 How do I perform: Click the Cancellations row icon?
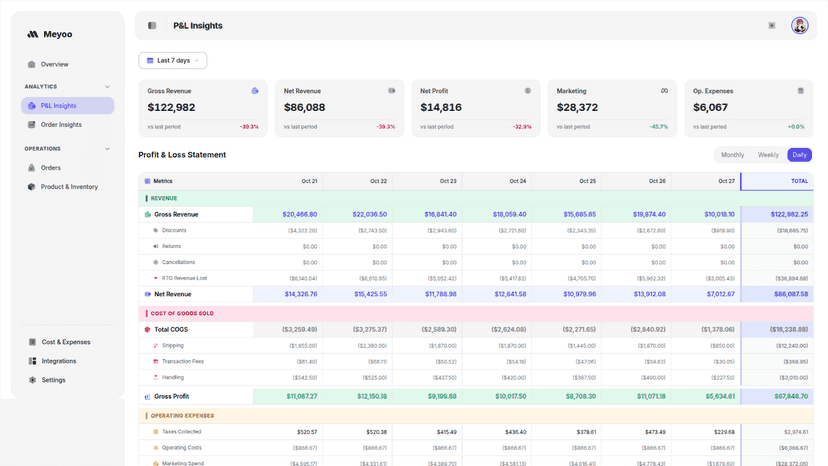click(x=156, y=262)
